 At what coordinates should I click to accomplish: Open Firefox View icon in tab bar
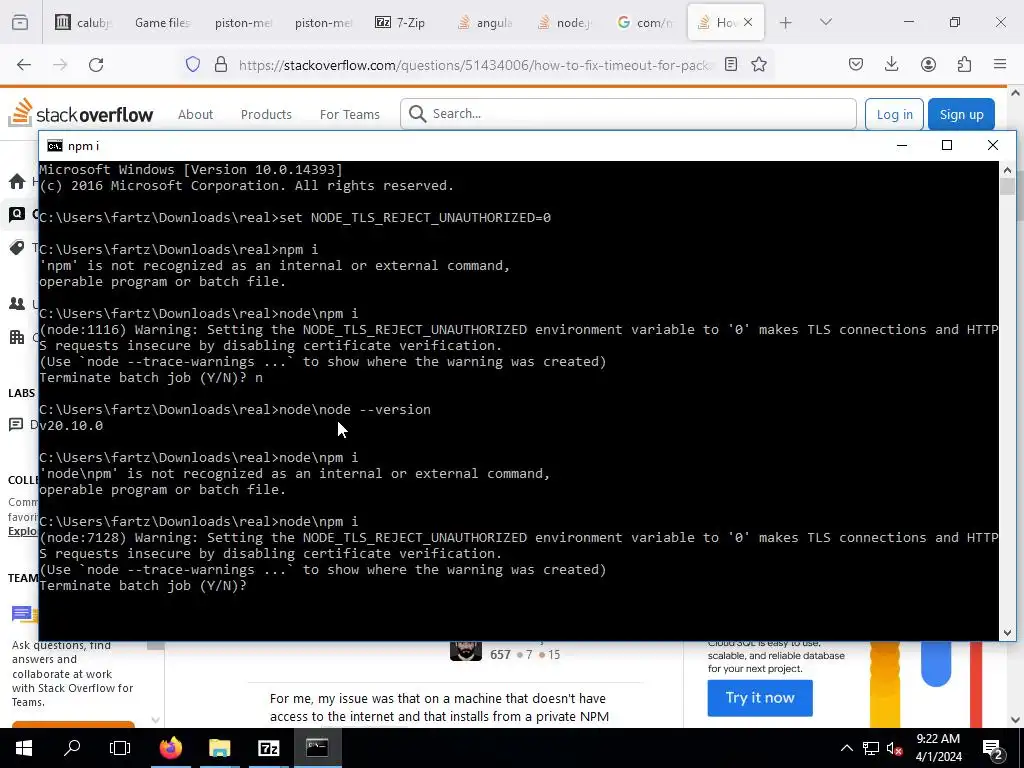tap(20, 22)
